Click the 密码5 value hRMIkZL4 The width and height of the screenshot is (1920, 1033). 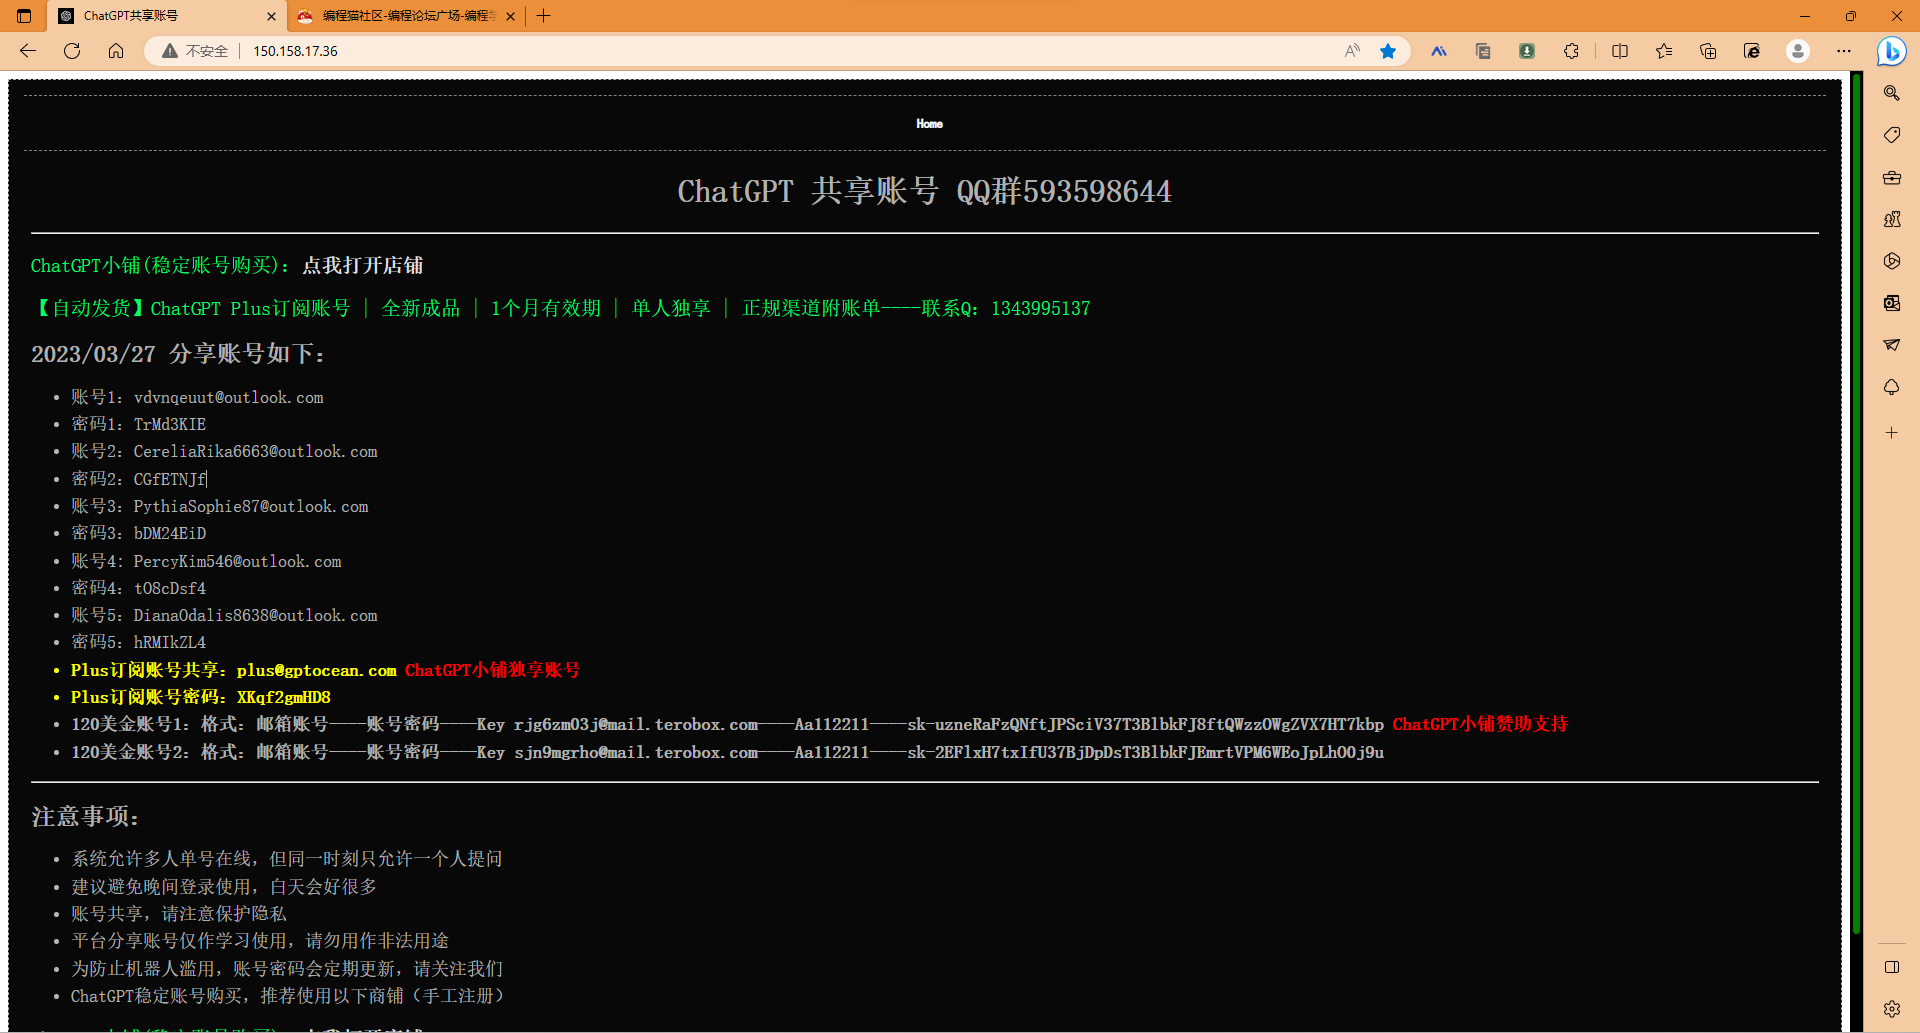coord(170,642)
